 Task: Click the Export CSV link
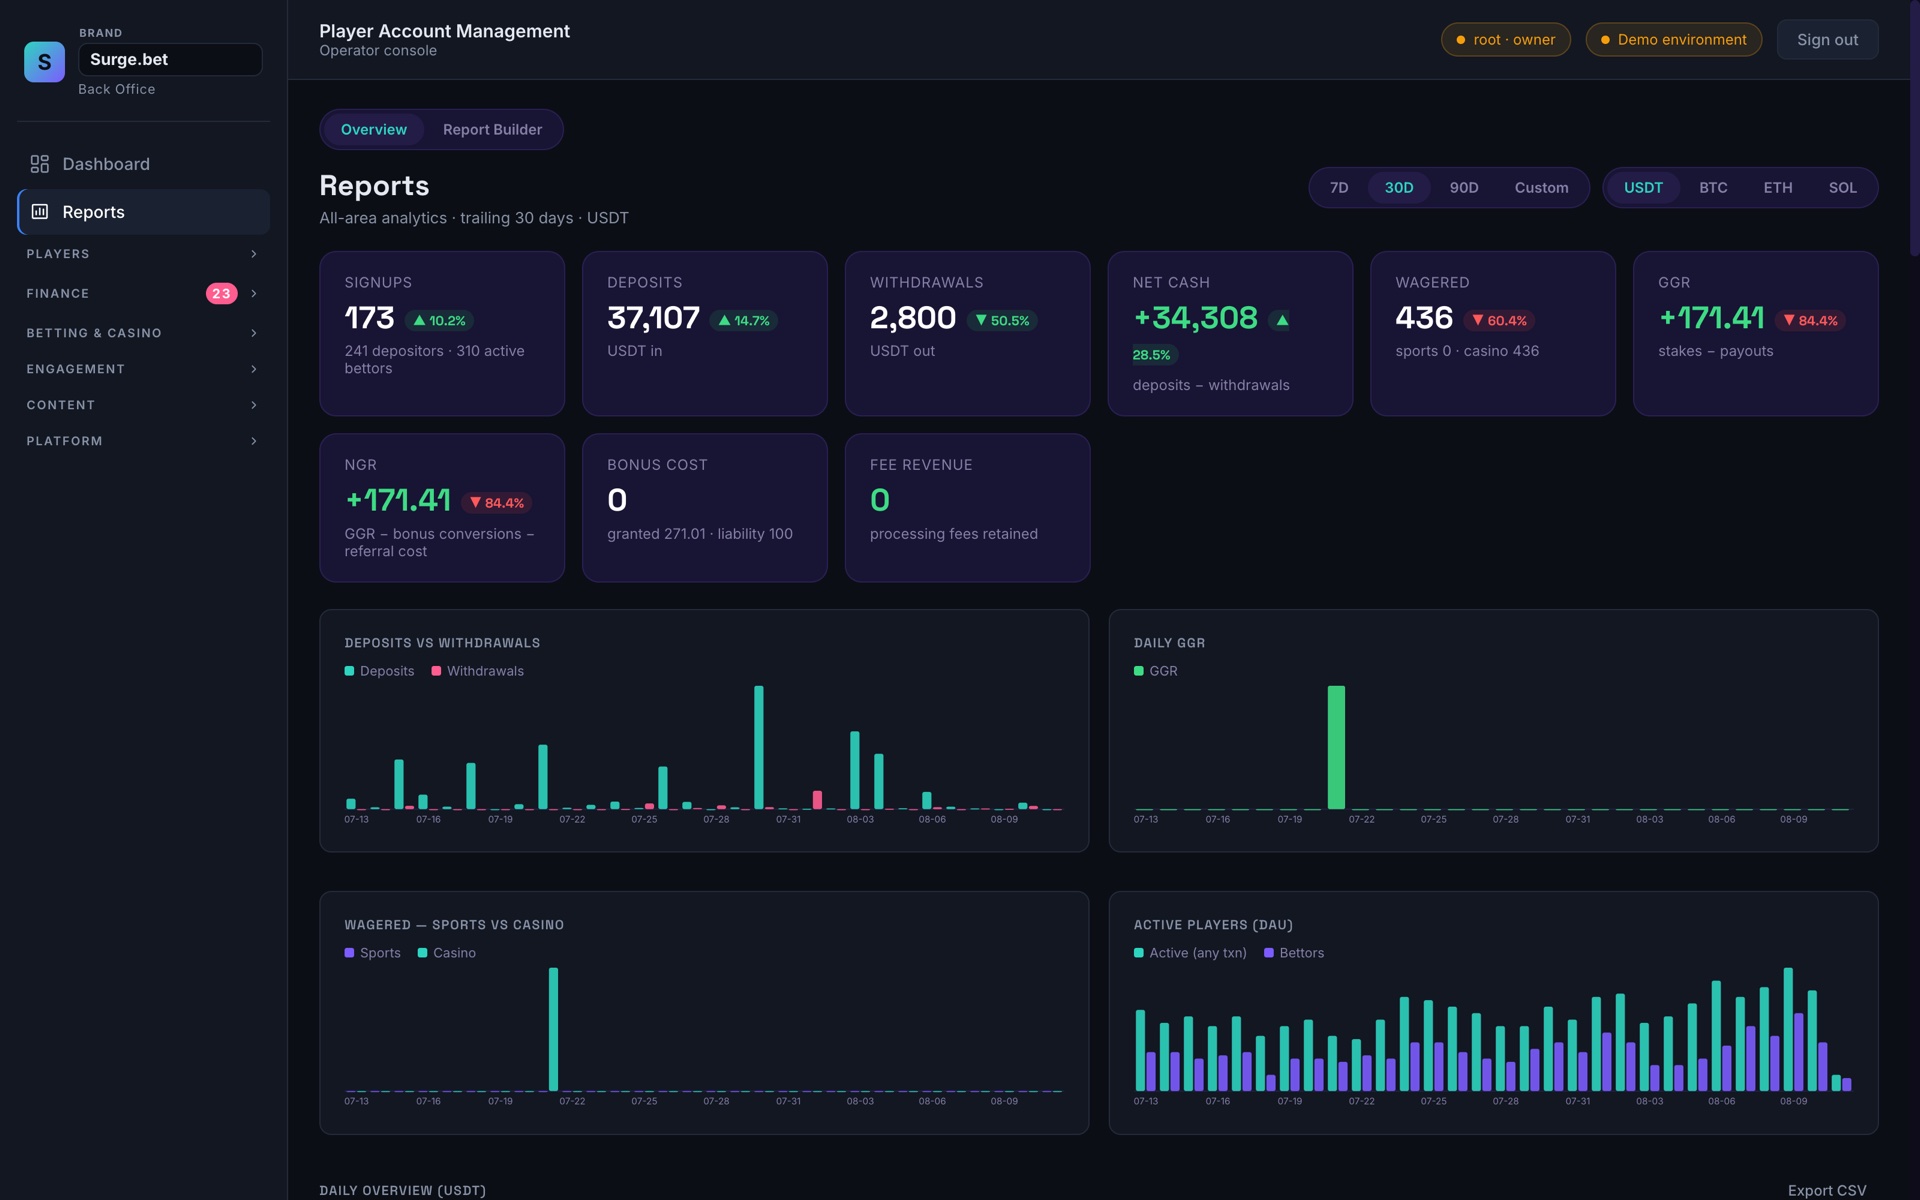(1826, 1190)
